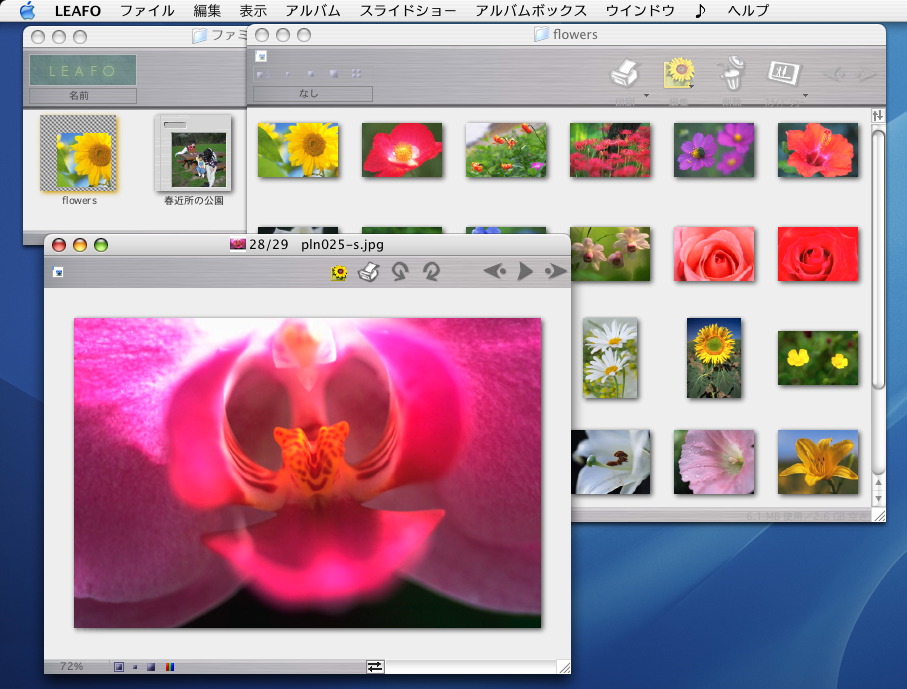
Task: Rotate the image clockwise
Action: (x=431, y=272)
